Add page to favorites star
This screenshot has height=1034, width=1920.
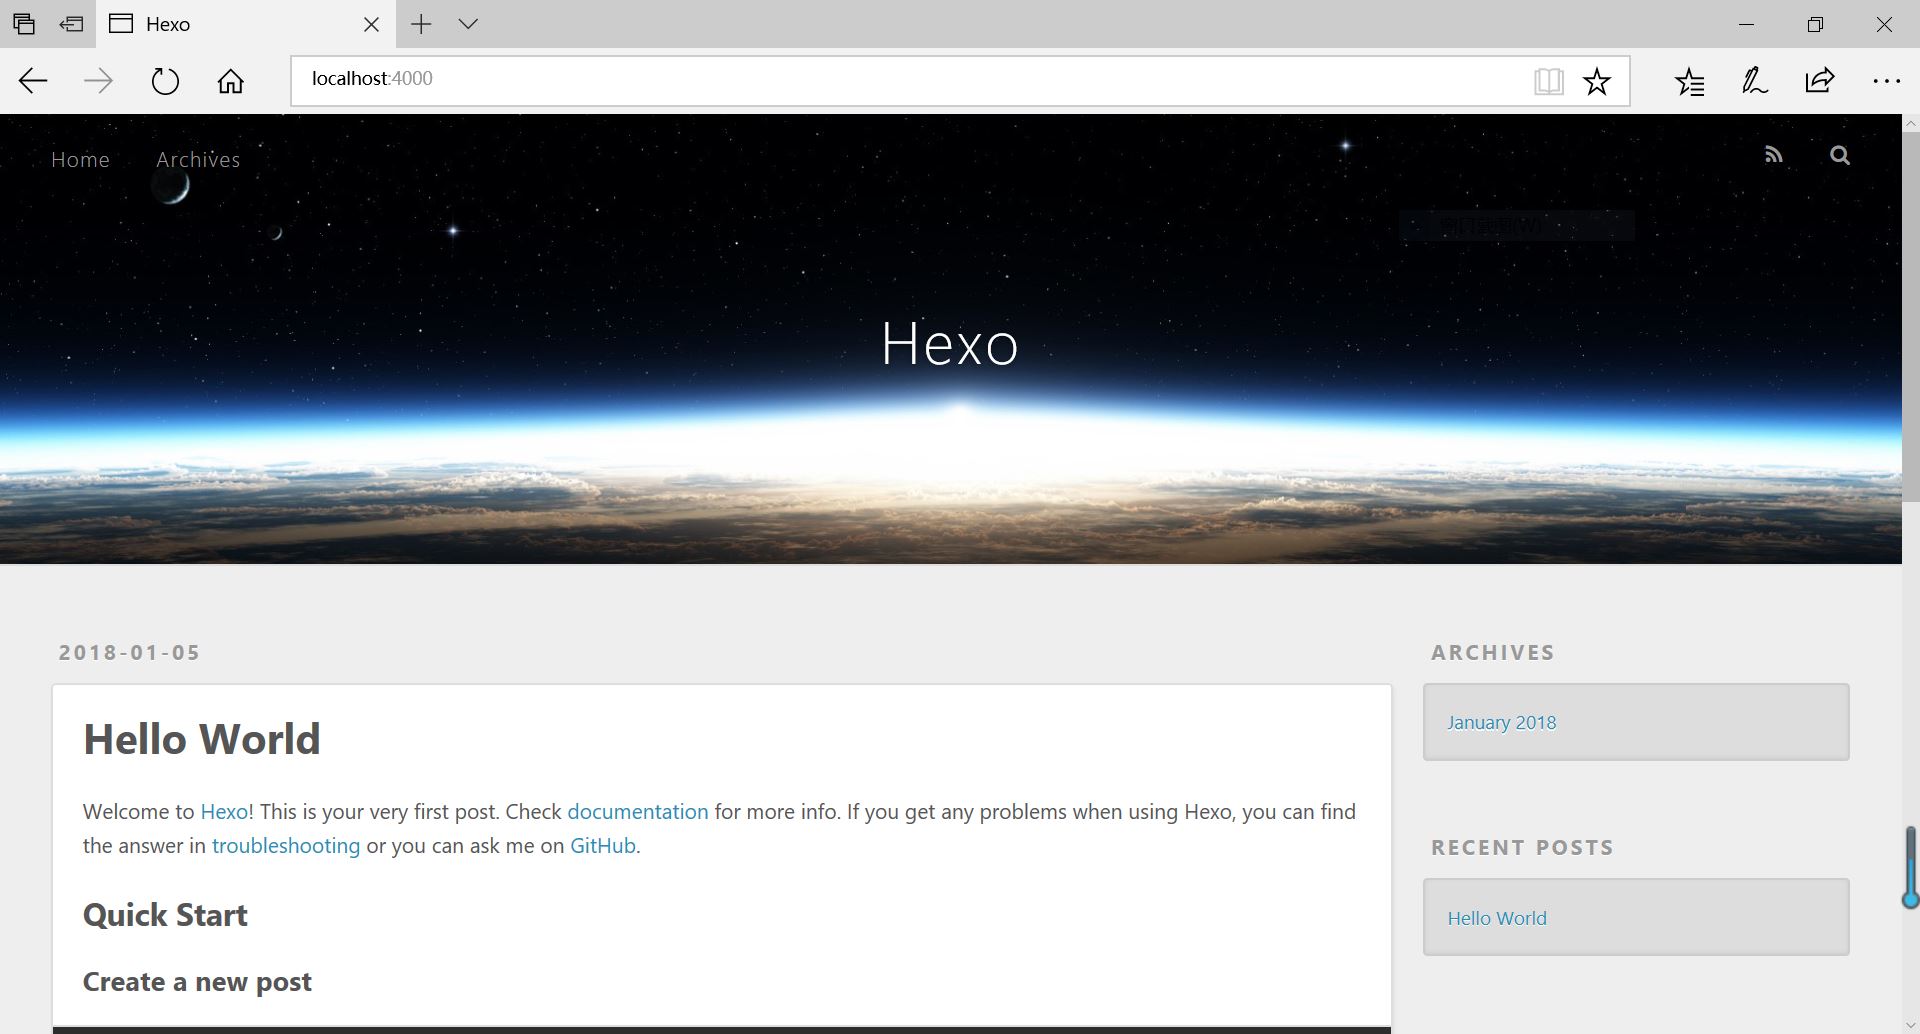coord(1597,81)
